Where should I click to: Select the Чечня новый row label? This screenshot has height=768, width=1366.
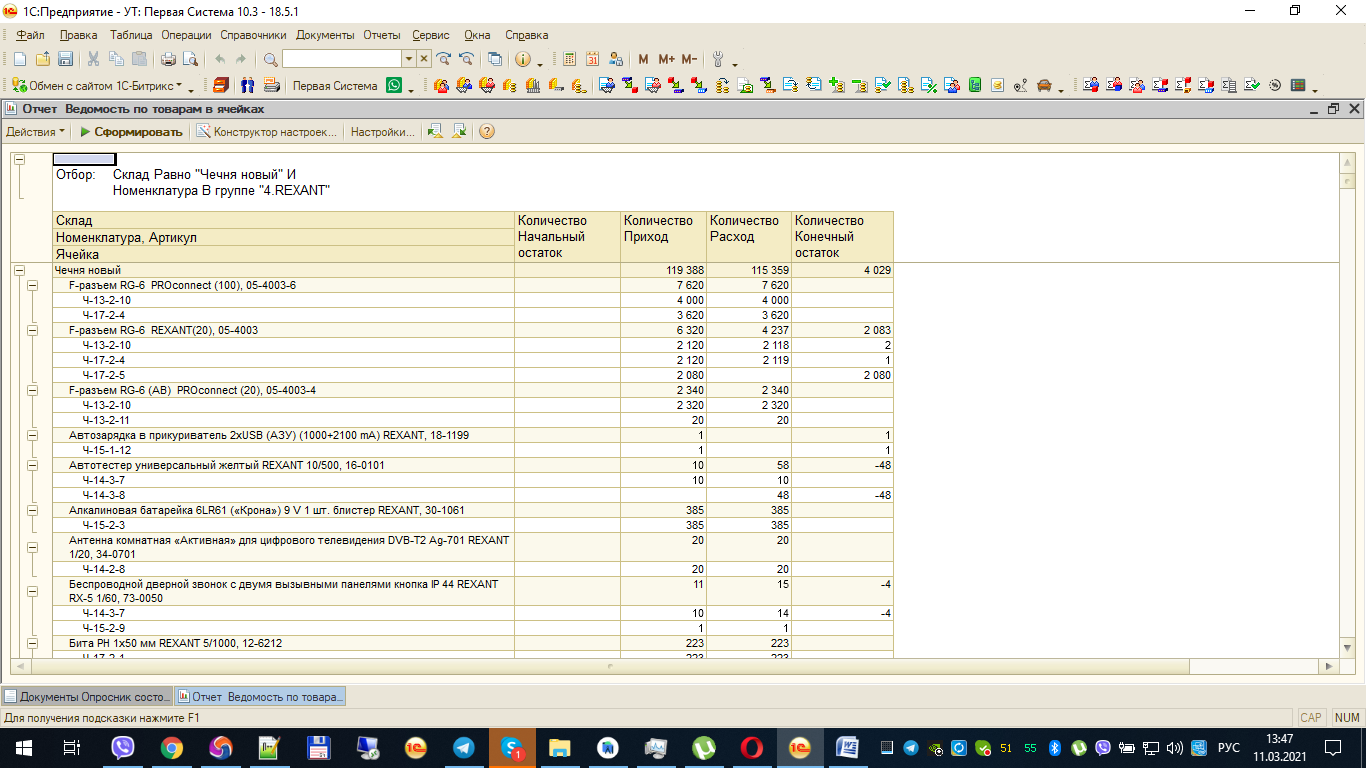coord(88,270)
